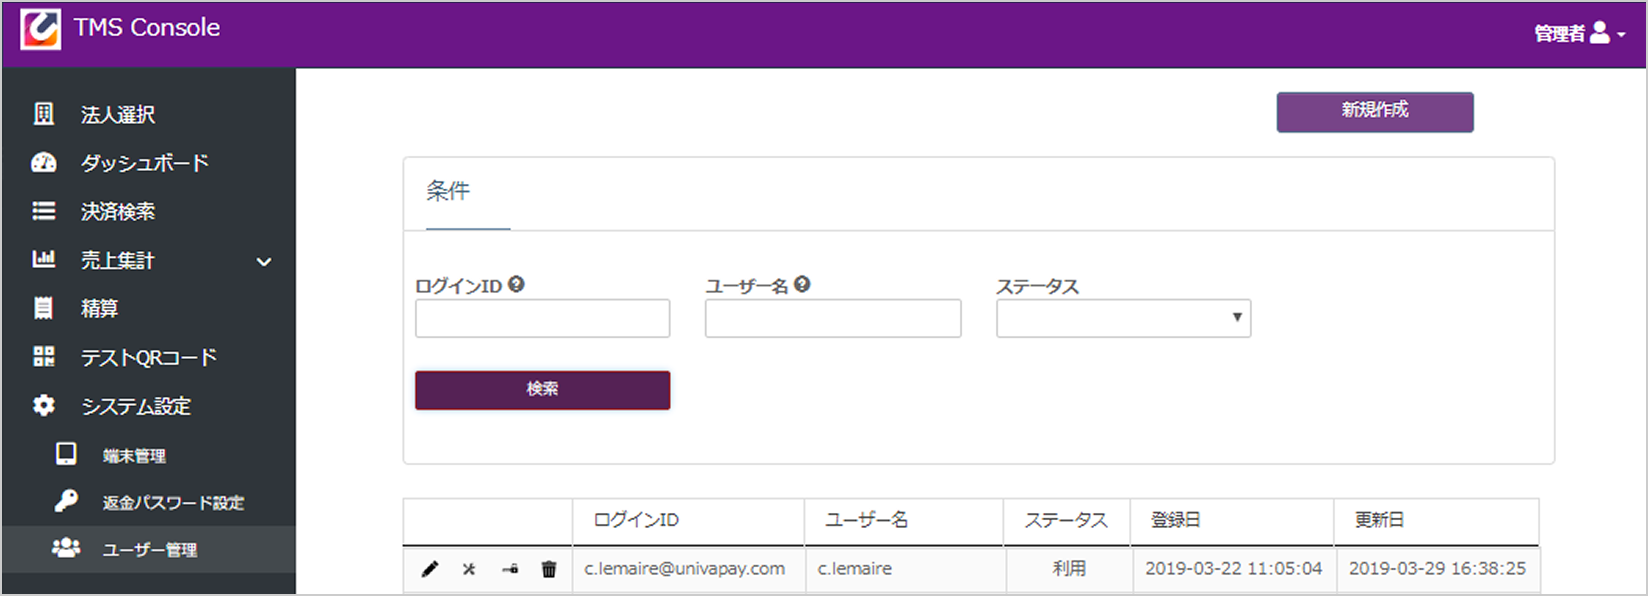
Task: Go to 決済検索 in the sidebar
Action: [118, 211]
